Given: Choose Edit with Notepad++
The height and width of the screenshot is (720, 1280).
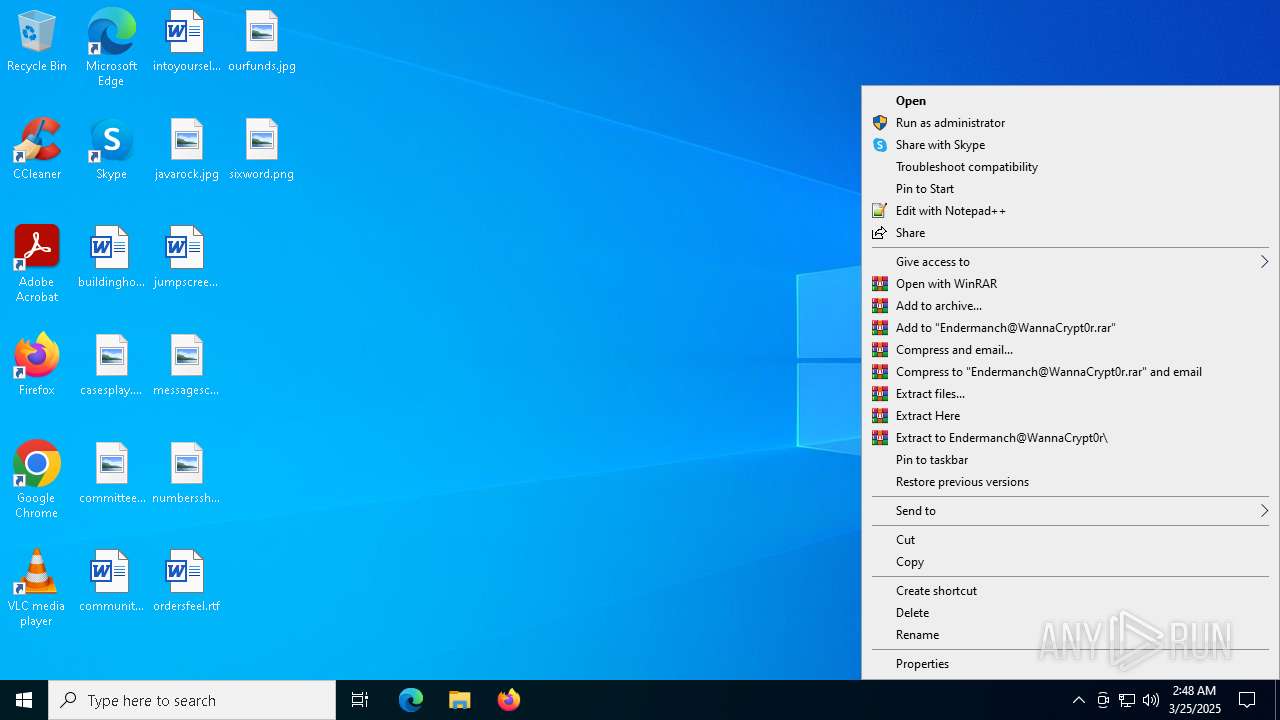Looking at the screenshot, I should click(x=1070, y=211).
